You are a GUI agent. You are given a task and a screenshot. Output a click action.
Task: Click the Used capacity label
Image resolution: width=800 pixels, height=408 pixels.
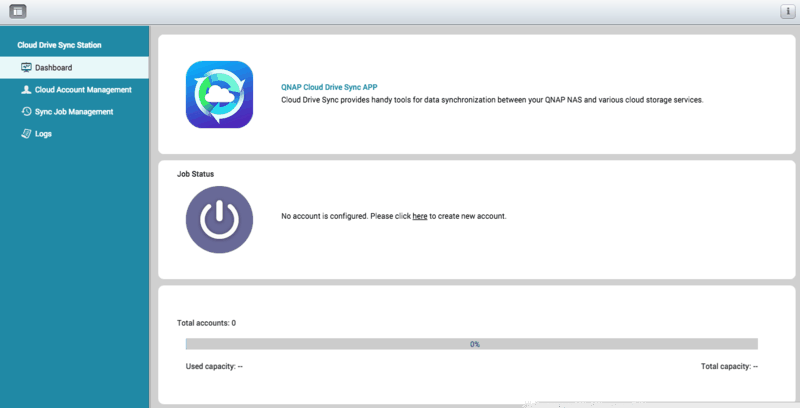(x=214, y=367)
